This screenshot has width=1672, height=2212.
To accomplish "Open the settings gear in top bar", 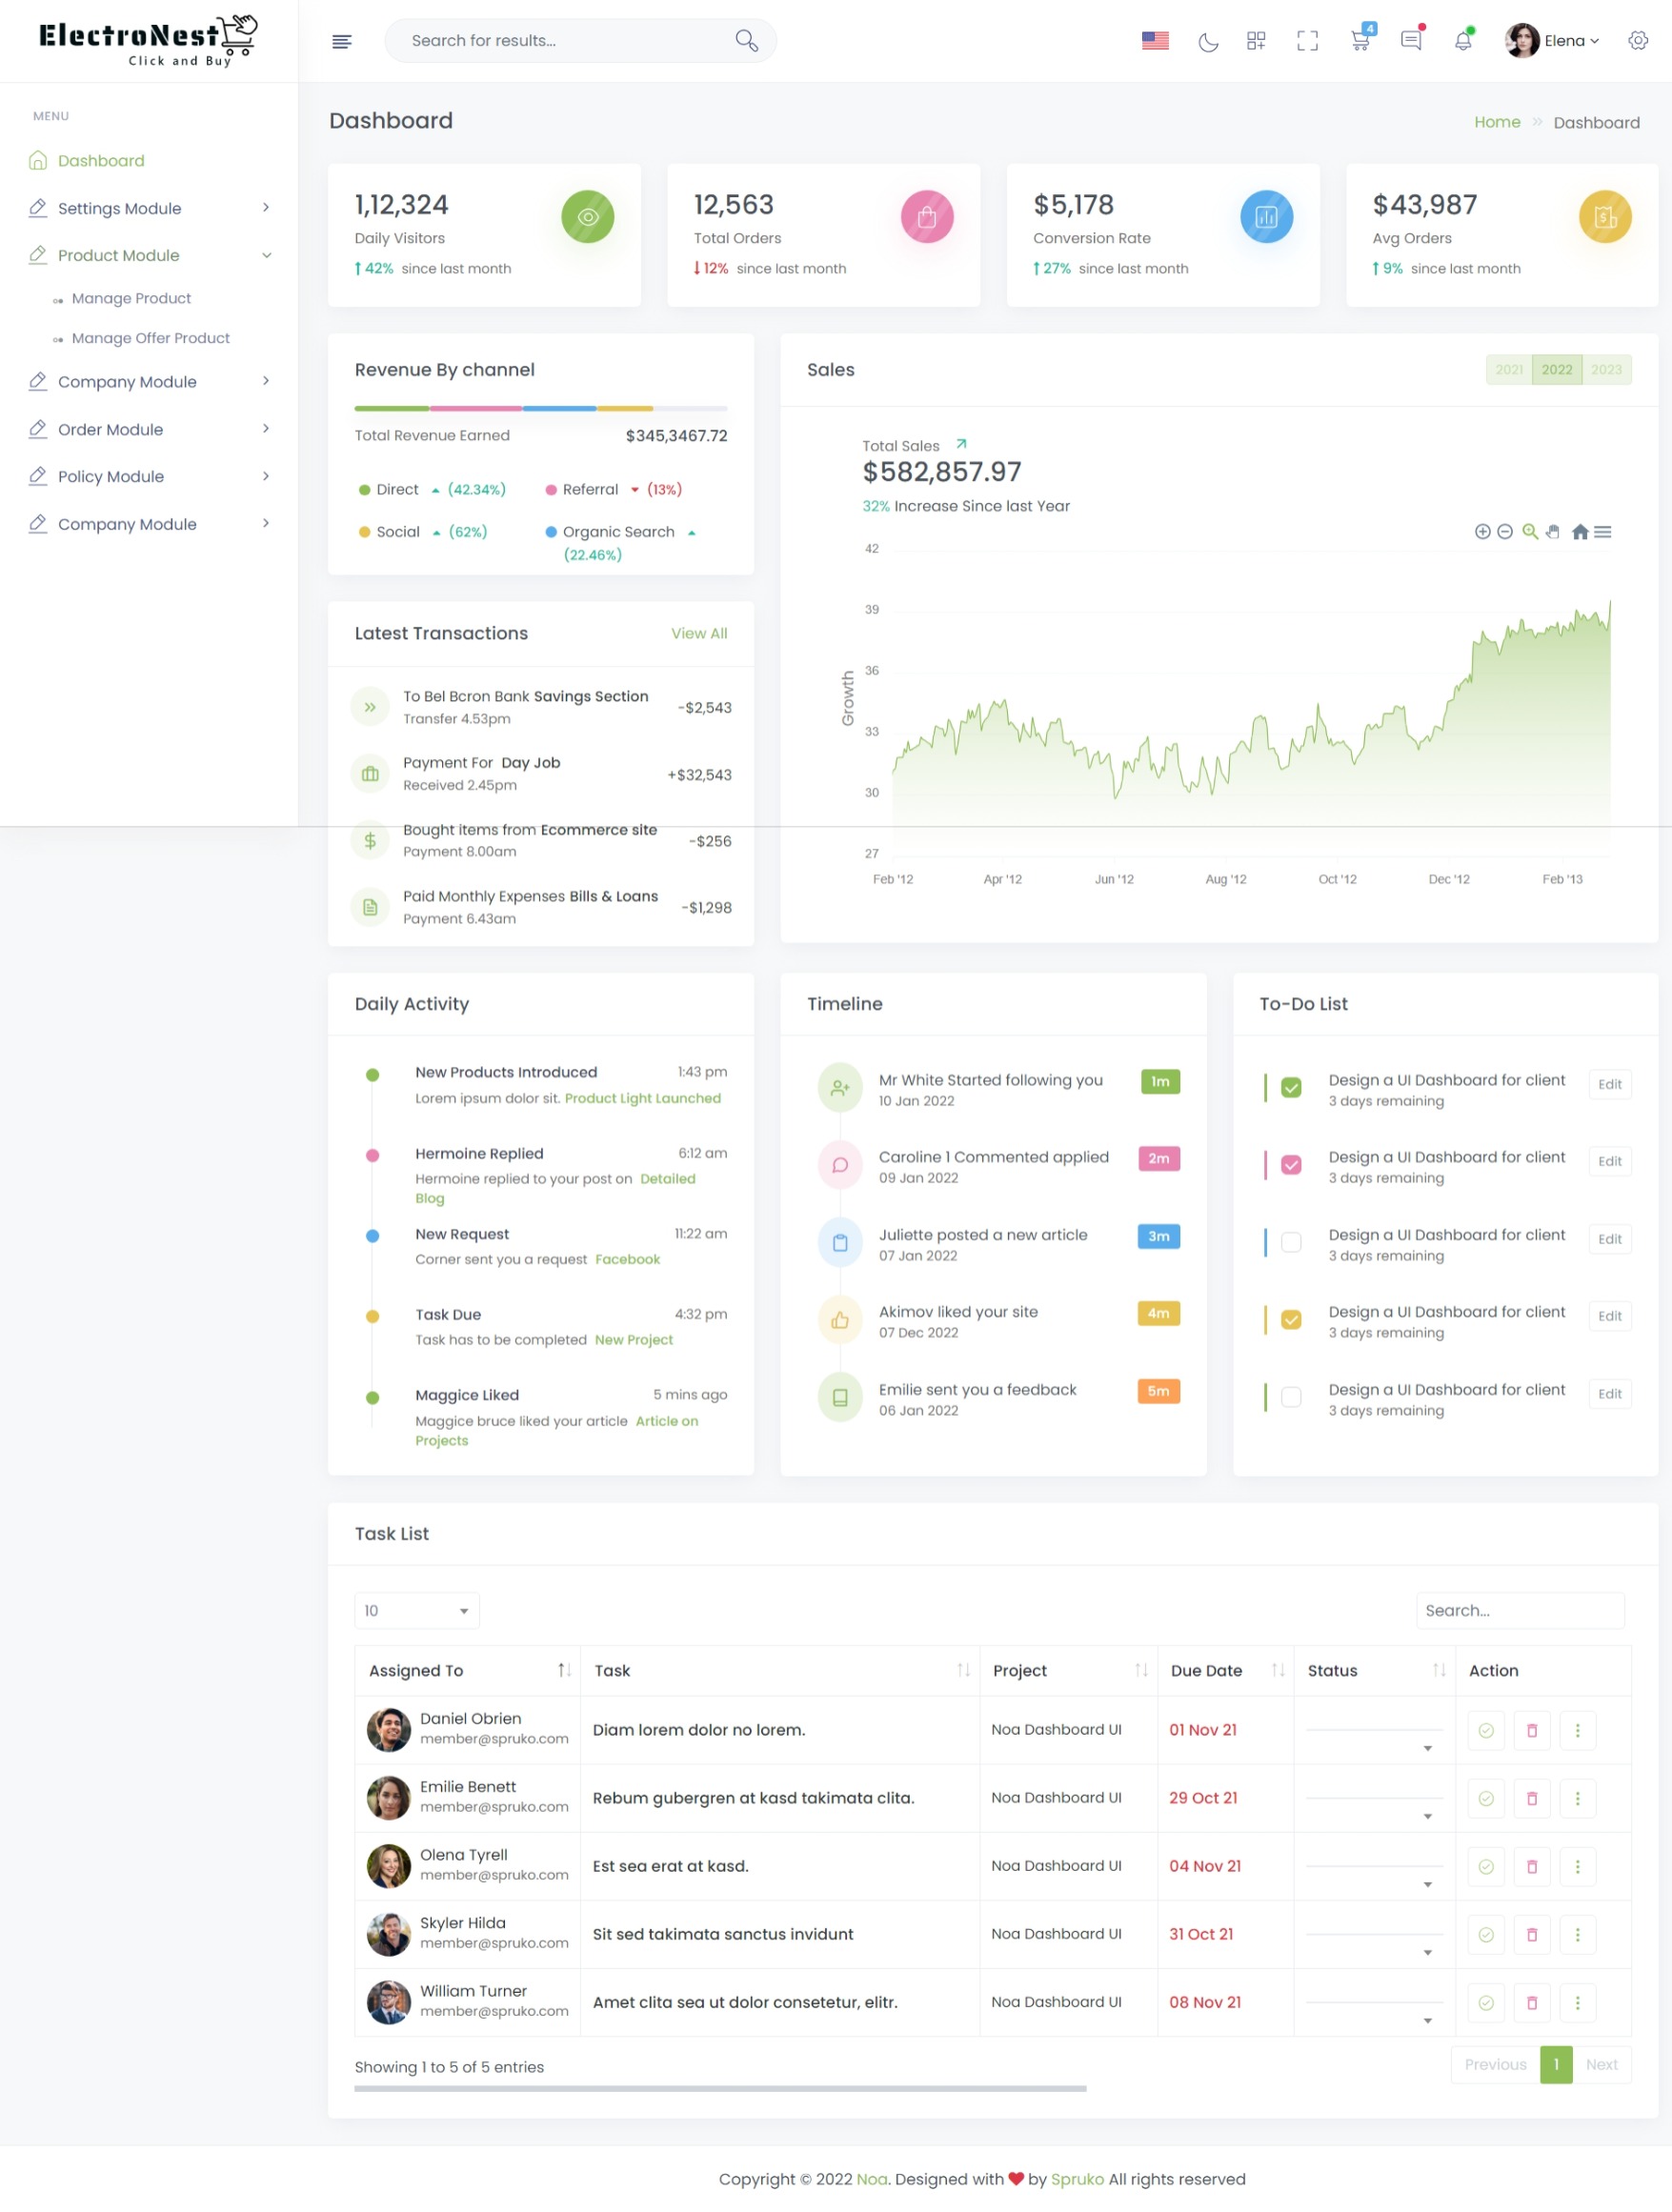I will [x=1637, y=41].
